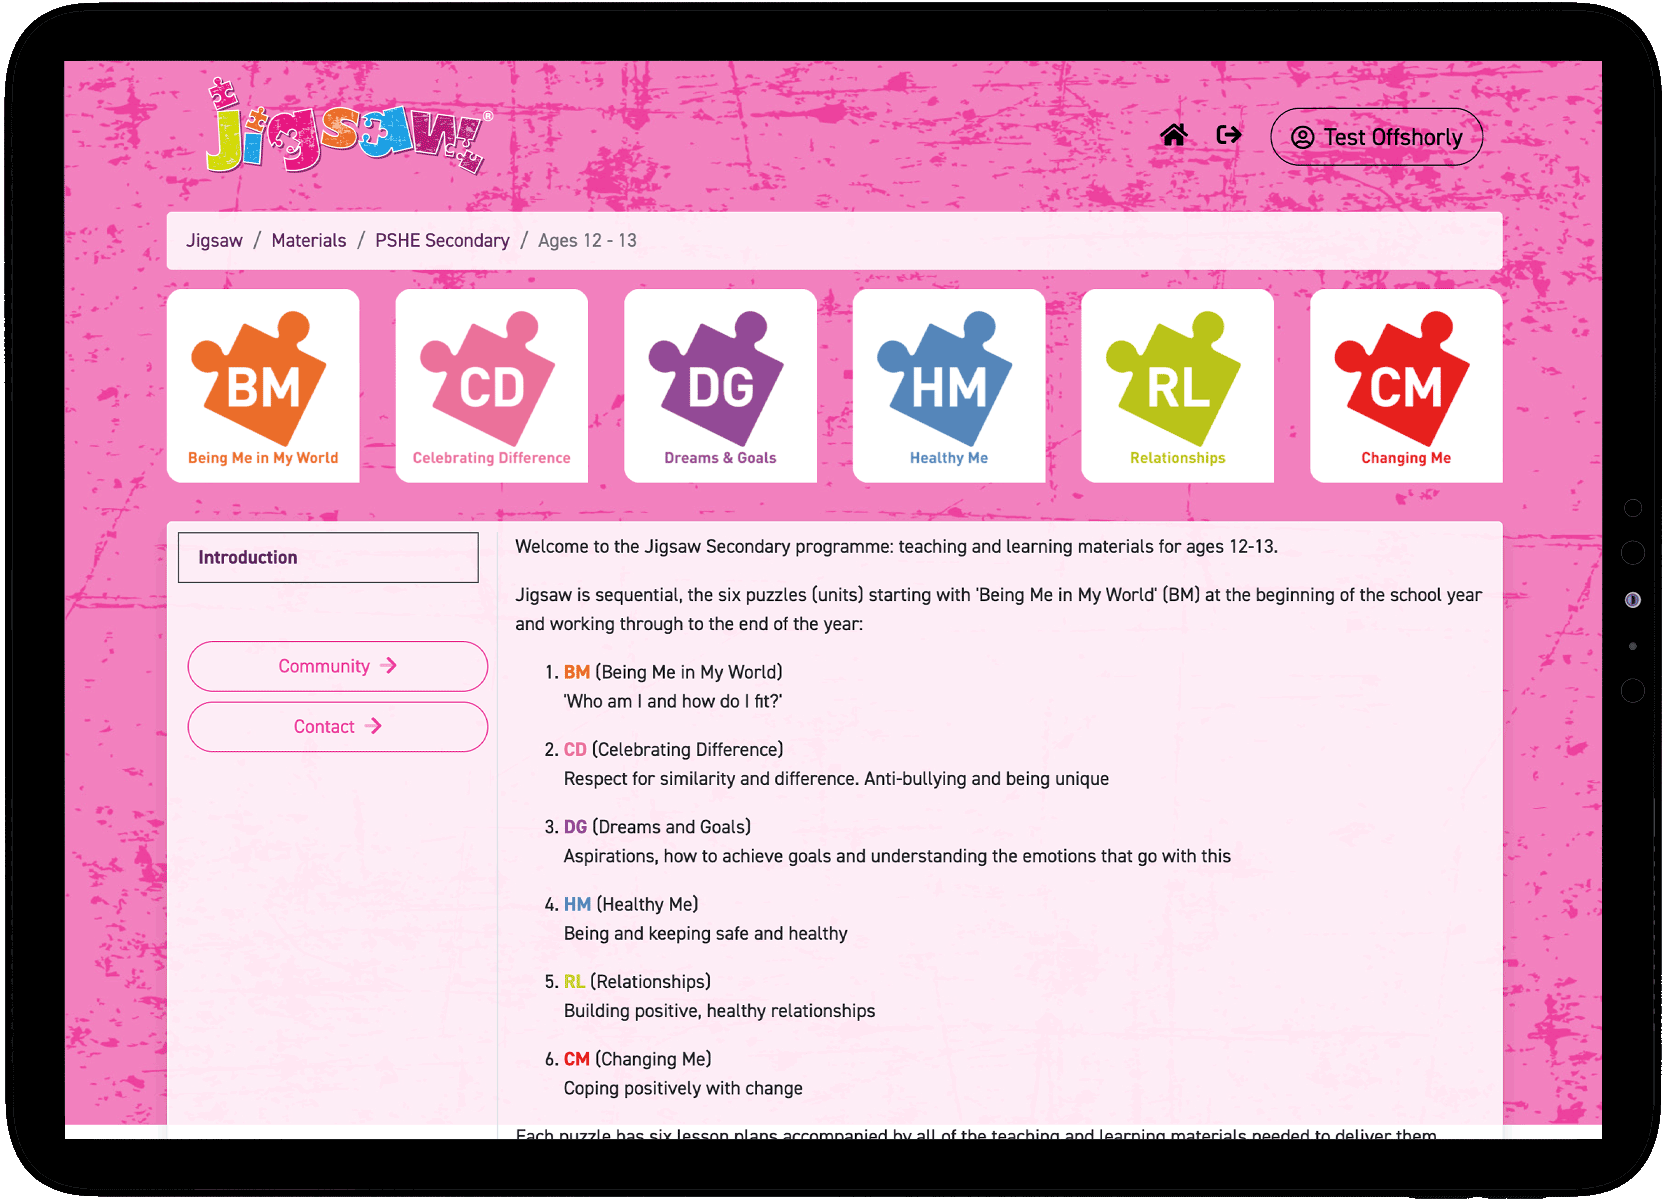This screenshot has height=1200, width=1667.
Task: Select the Introduction sidebar tab
Action: point(328,558)
